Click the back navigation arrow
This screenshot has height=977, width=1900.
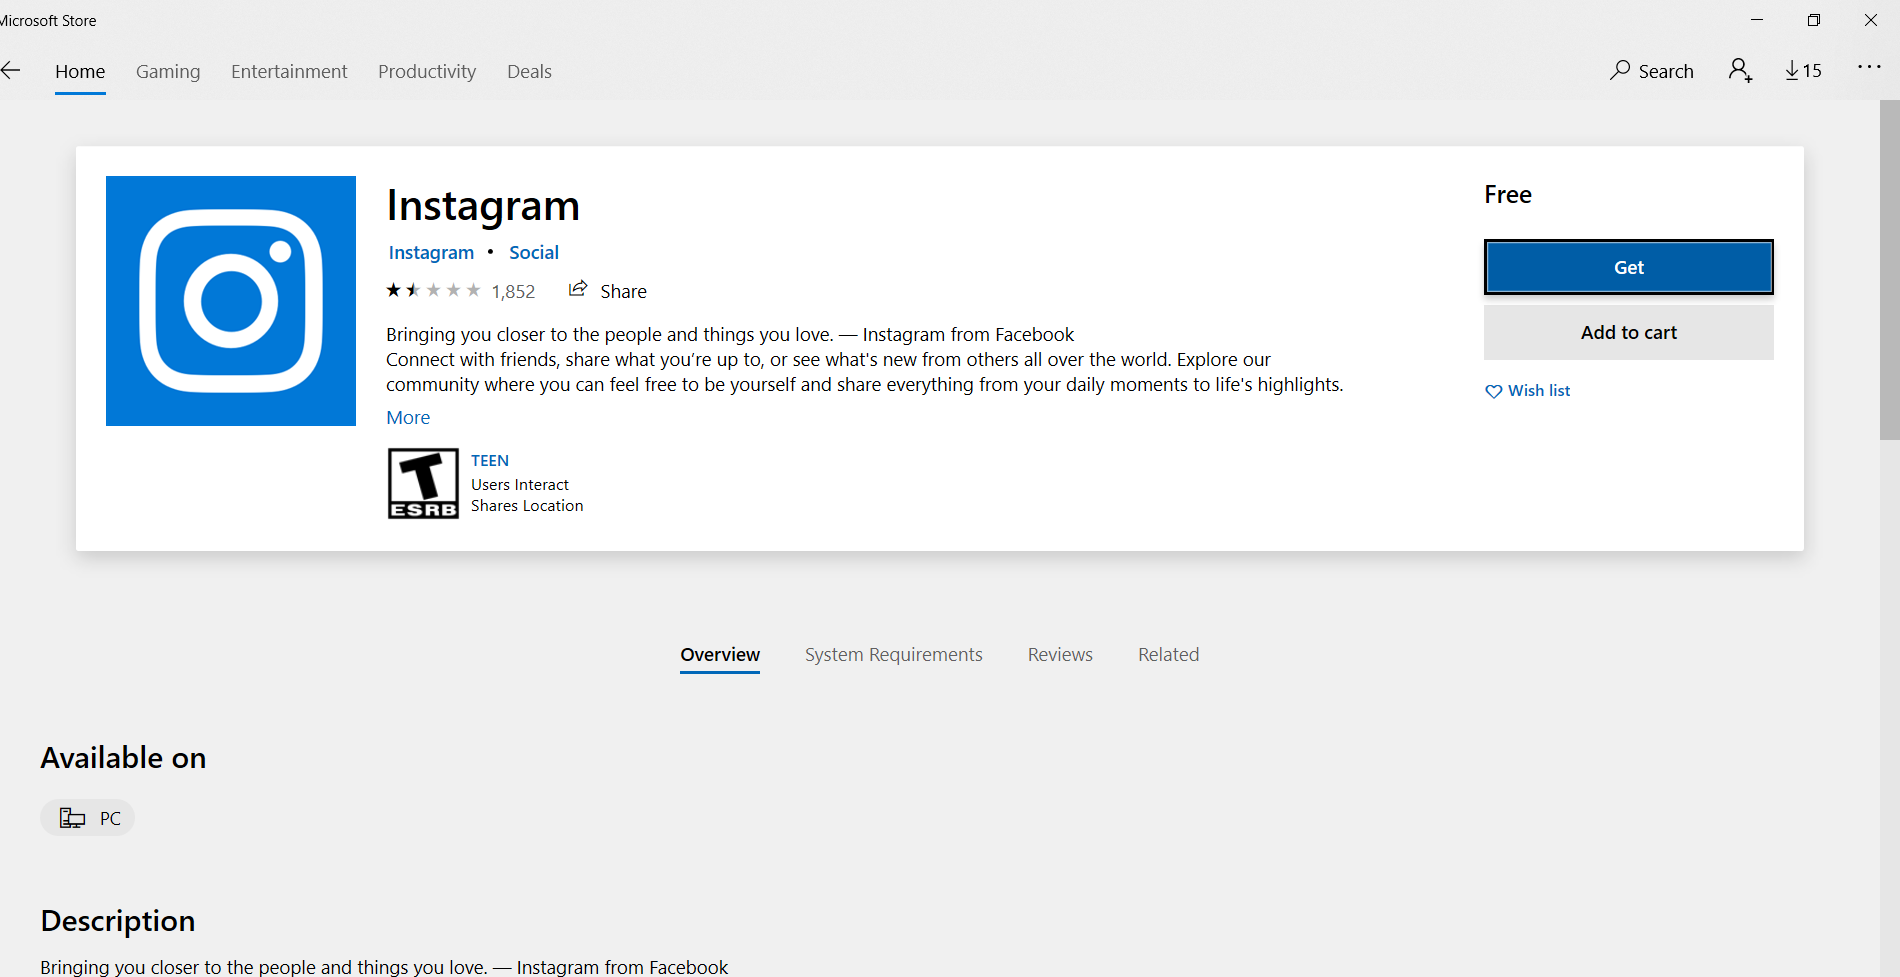pos(11,70)
